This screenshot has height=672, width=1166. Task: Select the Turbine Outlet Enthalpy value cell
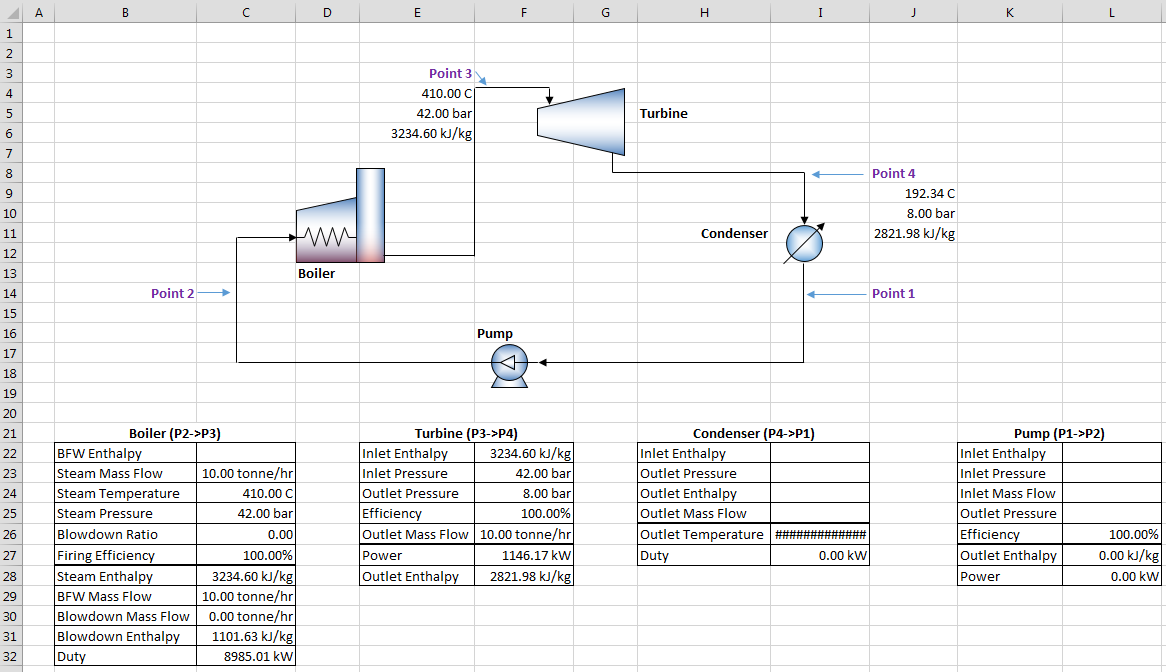pyautogui.click(x=524, y=576)
